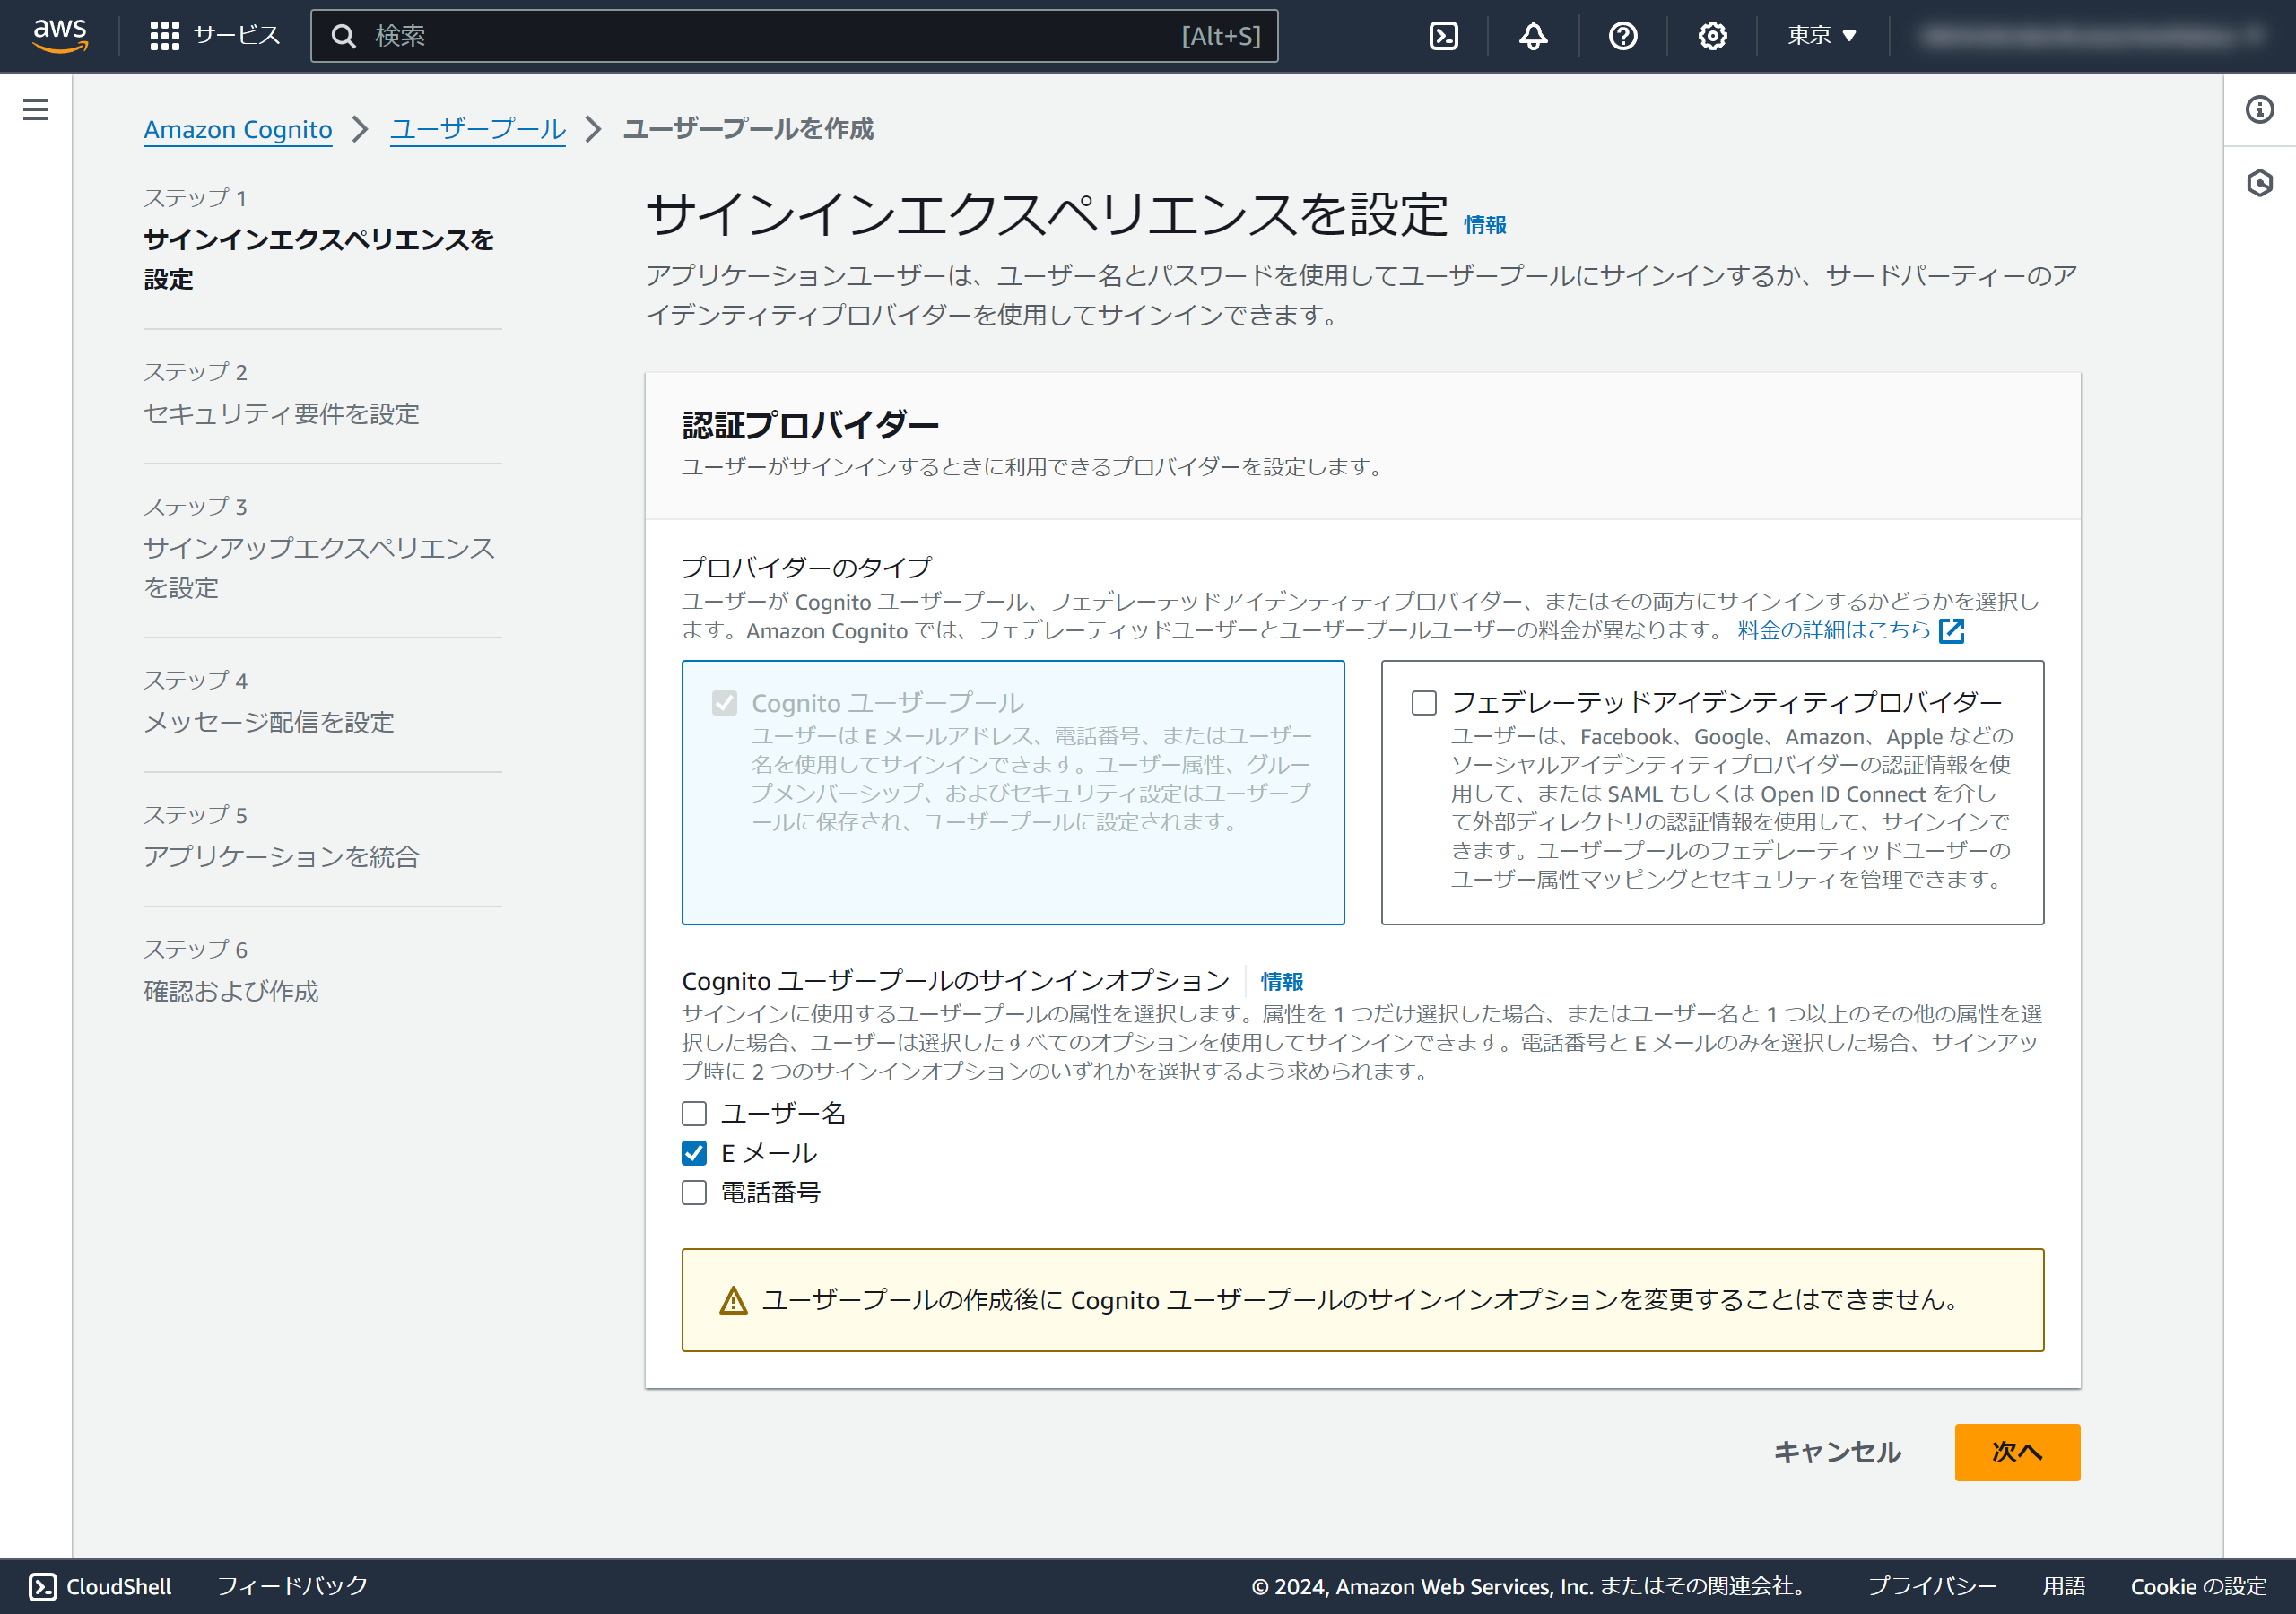Image resolution: width=2296 pixels, height=1614 pixels.
Task: Expand the hamburger side navigation
Action: (36, 109)
